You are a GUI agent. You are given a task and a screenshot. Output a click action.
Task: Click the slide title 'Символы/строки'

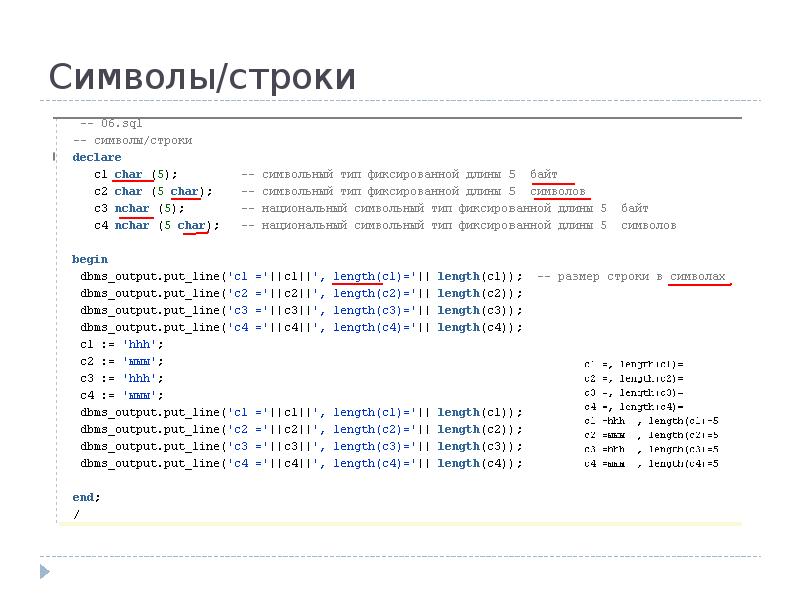point(203,77)
